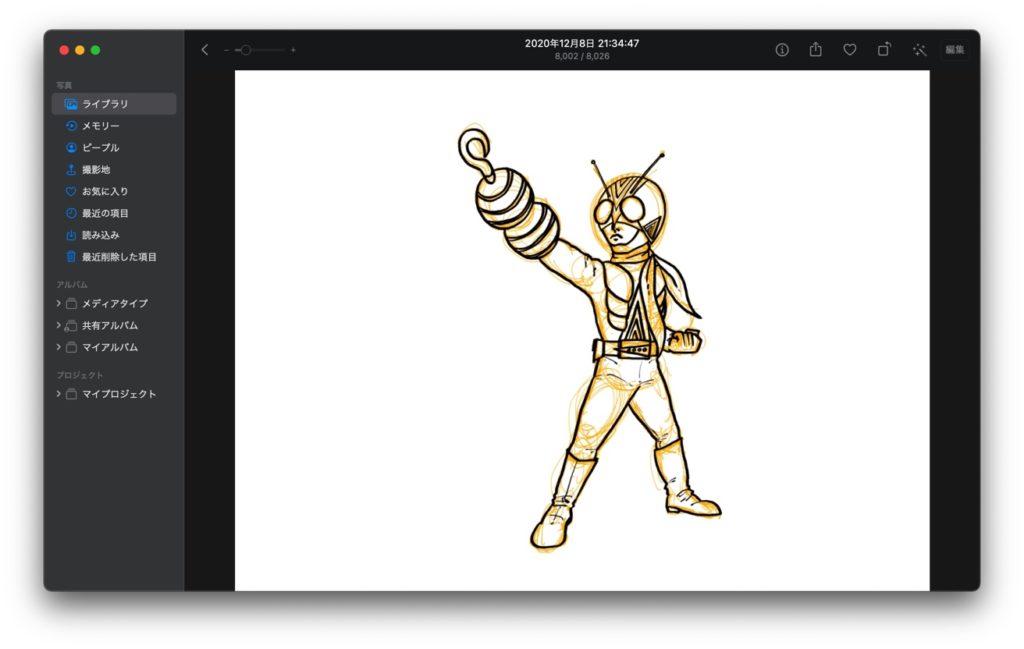The width and height of the screenshot is (1024, 649).
Task: Click the メディアタイプ folder icon
Action: pos(71,304)
